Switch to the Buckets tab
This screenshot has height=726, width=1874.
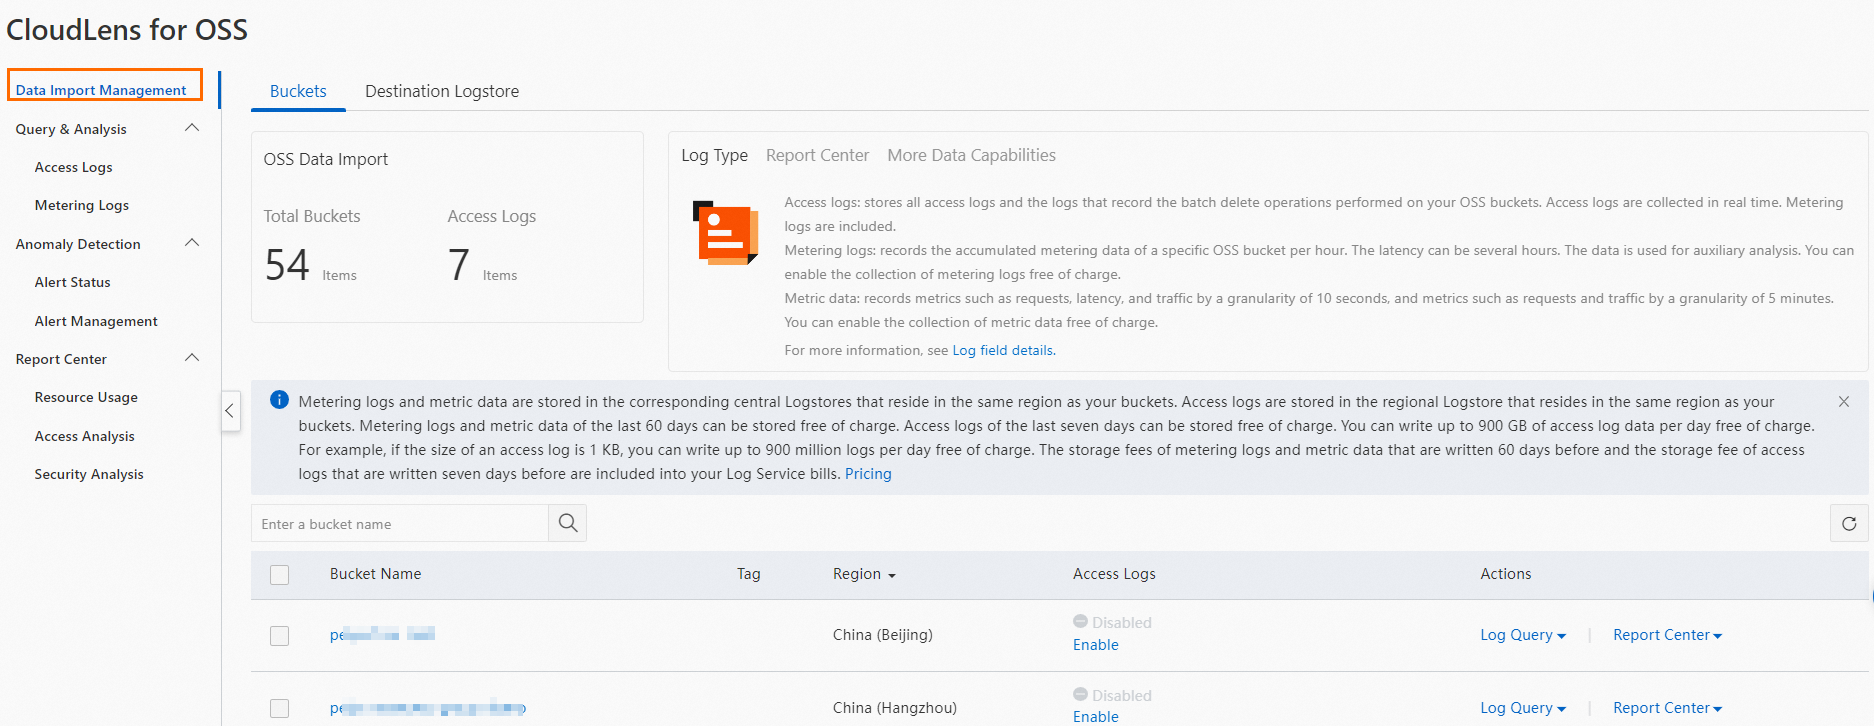point(298,91)
